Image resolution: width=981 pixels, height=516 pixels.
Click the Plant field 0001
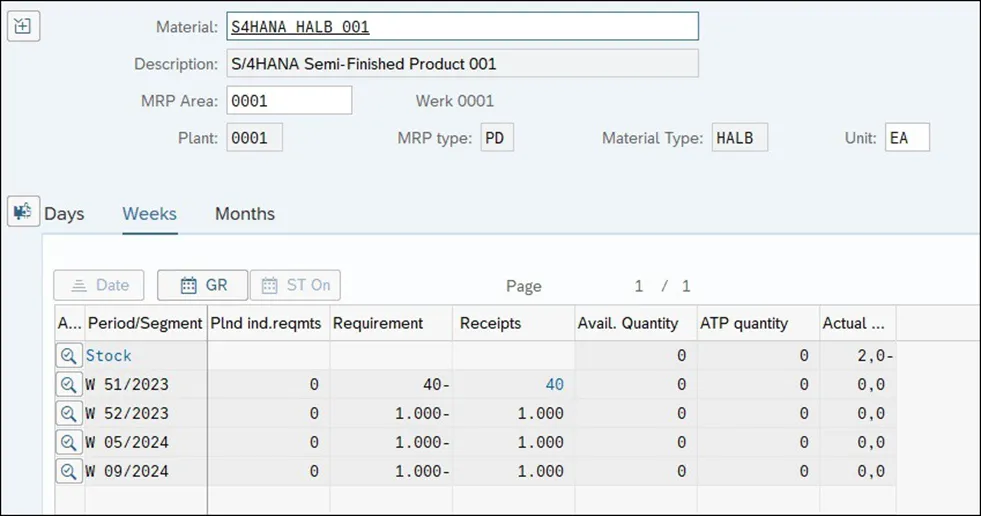click(x=254, y=138)
